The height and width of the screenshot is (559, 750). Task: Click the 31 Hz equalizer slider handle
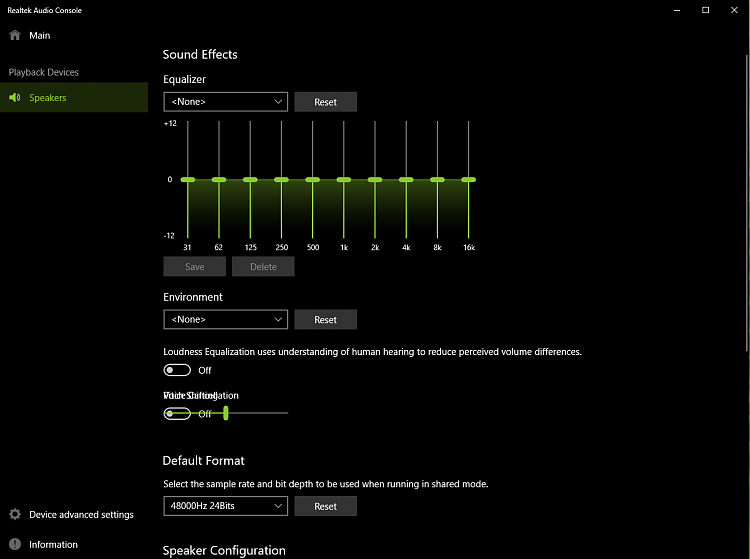pos(188,180)
